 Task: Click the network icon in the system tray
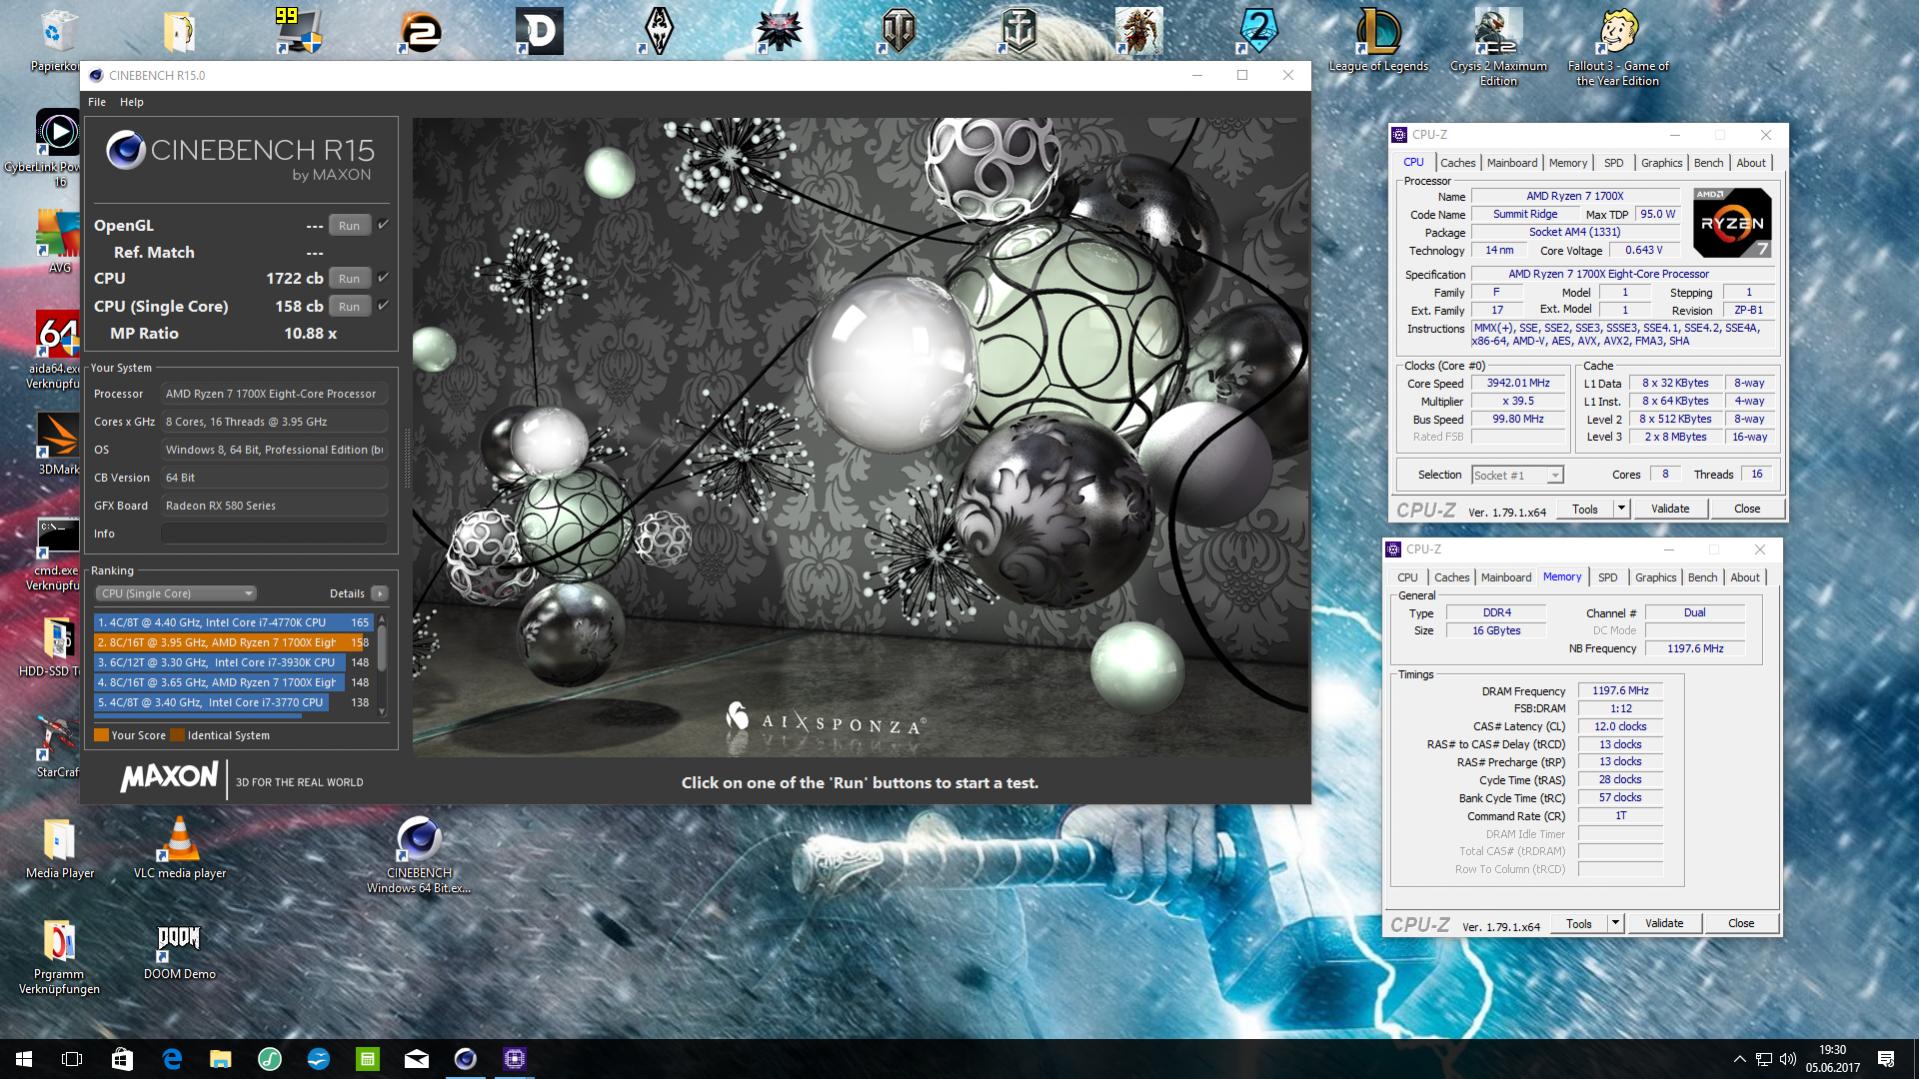[1764, 1059]
